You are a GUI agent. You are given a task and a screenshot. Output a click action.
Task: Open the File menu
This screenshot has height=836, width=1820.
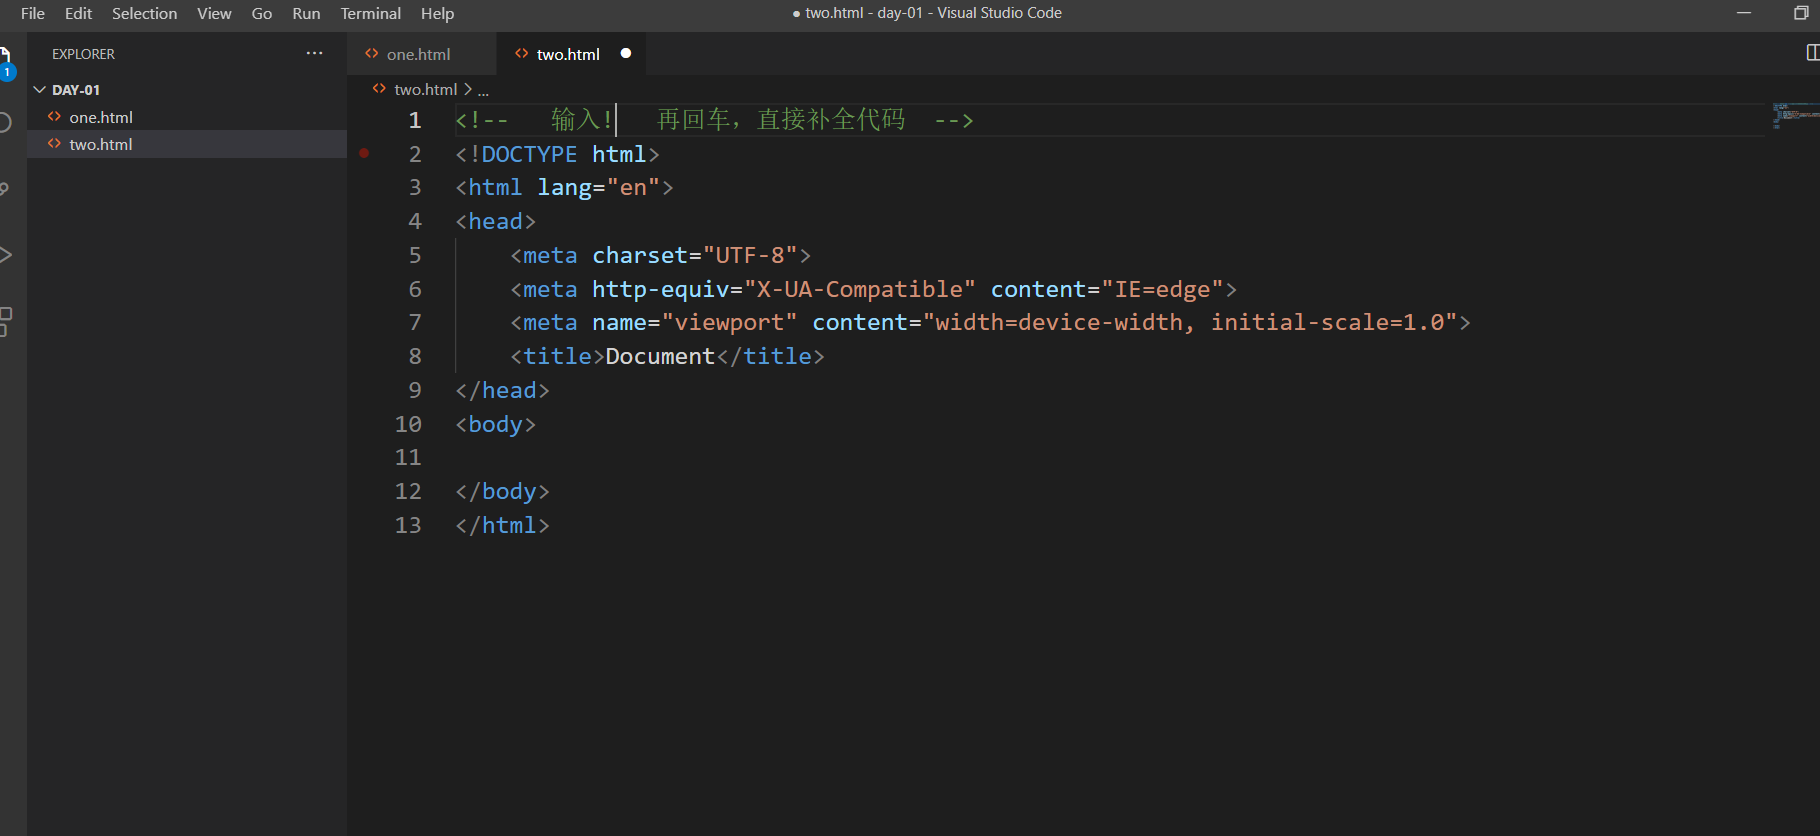point(32,13)
